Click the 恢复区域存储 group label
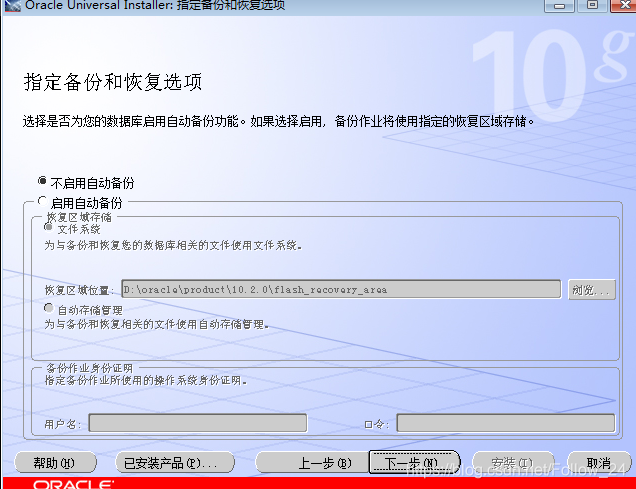The image size is (636, 489). [80, 217]
